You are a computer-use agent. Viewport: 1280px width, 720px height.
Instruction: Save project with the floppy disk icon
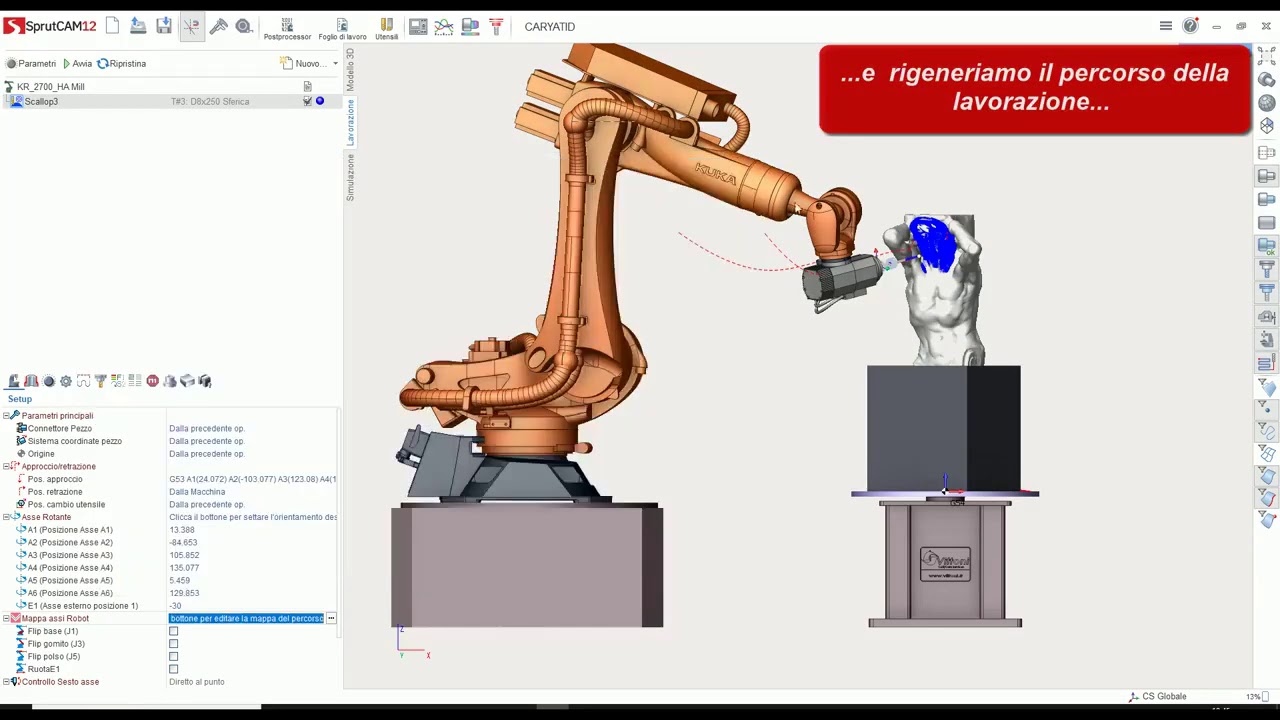click(x=164, y=26)
